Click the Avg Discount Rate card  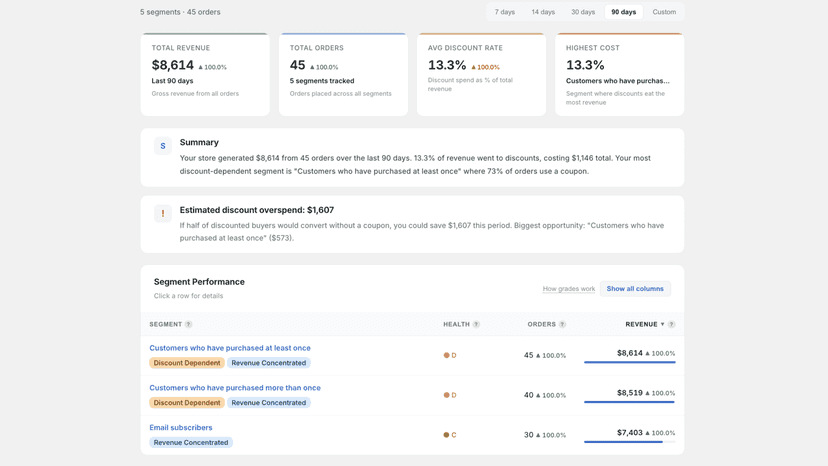(x=481, y=74)
